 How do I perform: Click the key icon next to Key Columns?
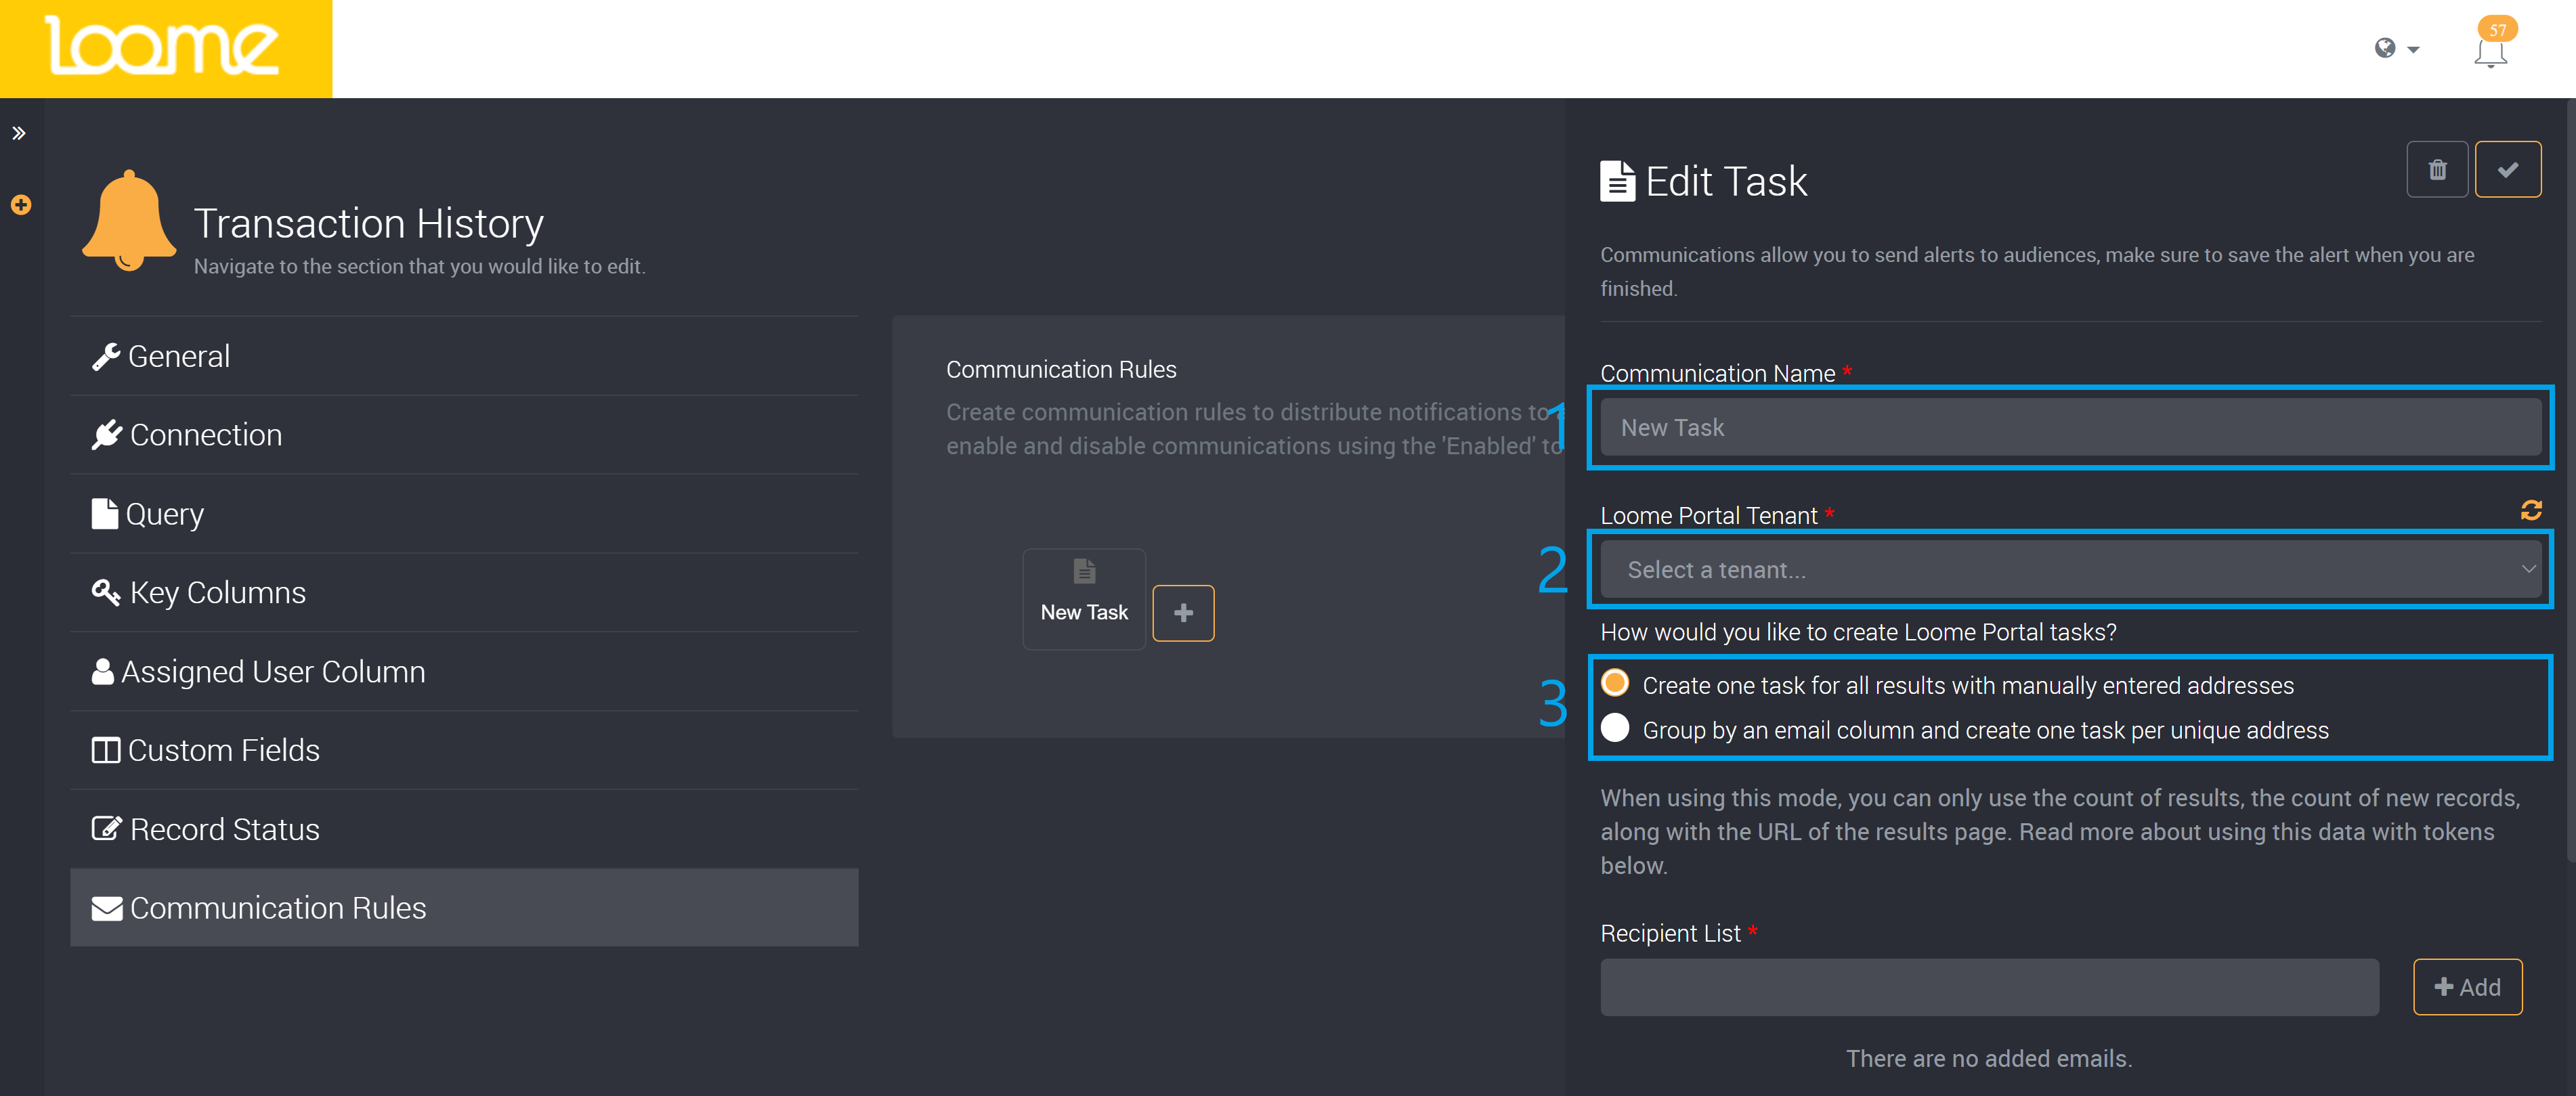click(106, 592)
